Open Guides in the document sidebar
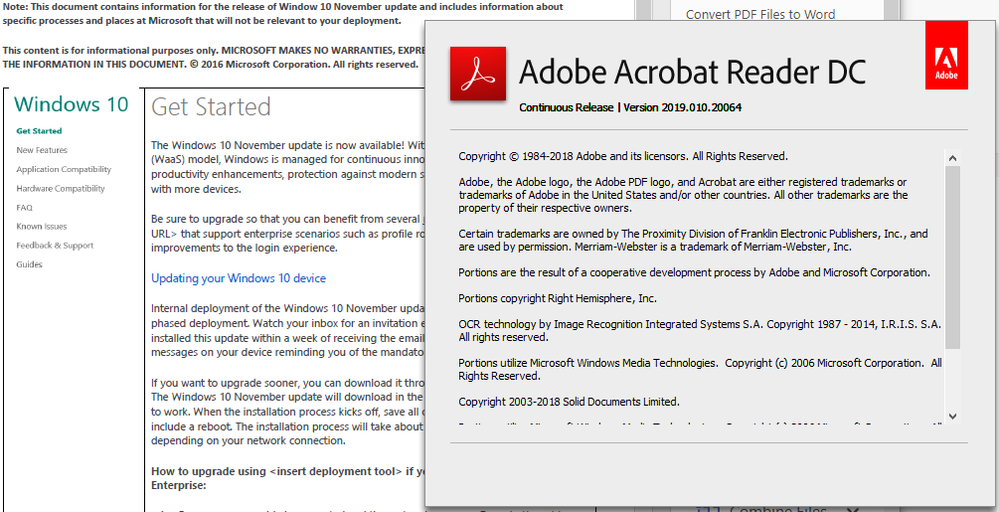 tap(29, 265)
